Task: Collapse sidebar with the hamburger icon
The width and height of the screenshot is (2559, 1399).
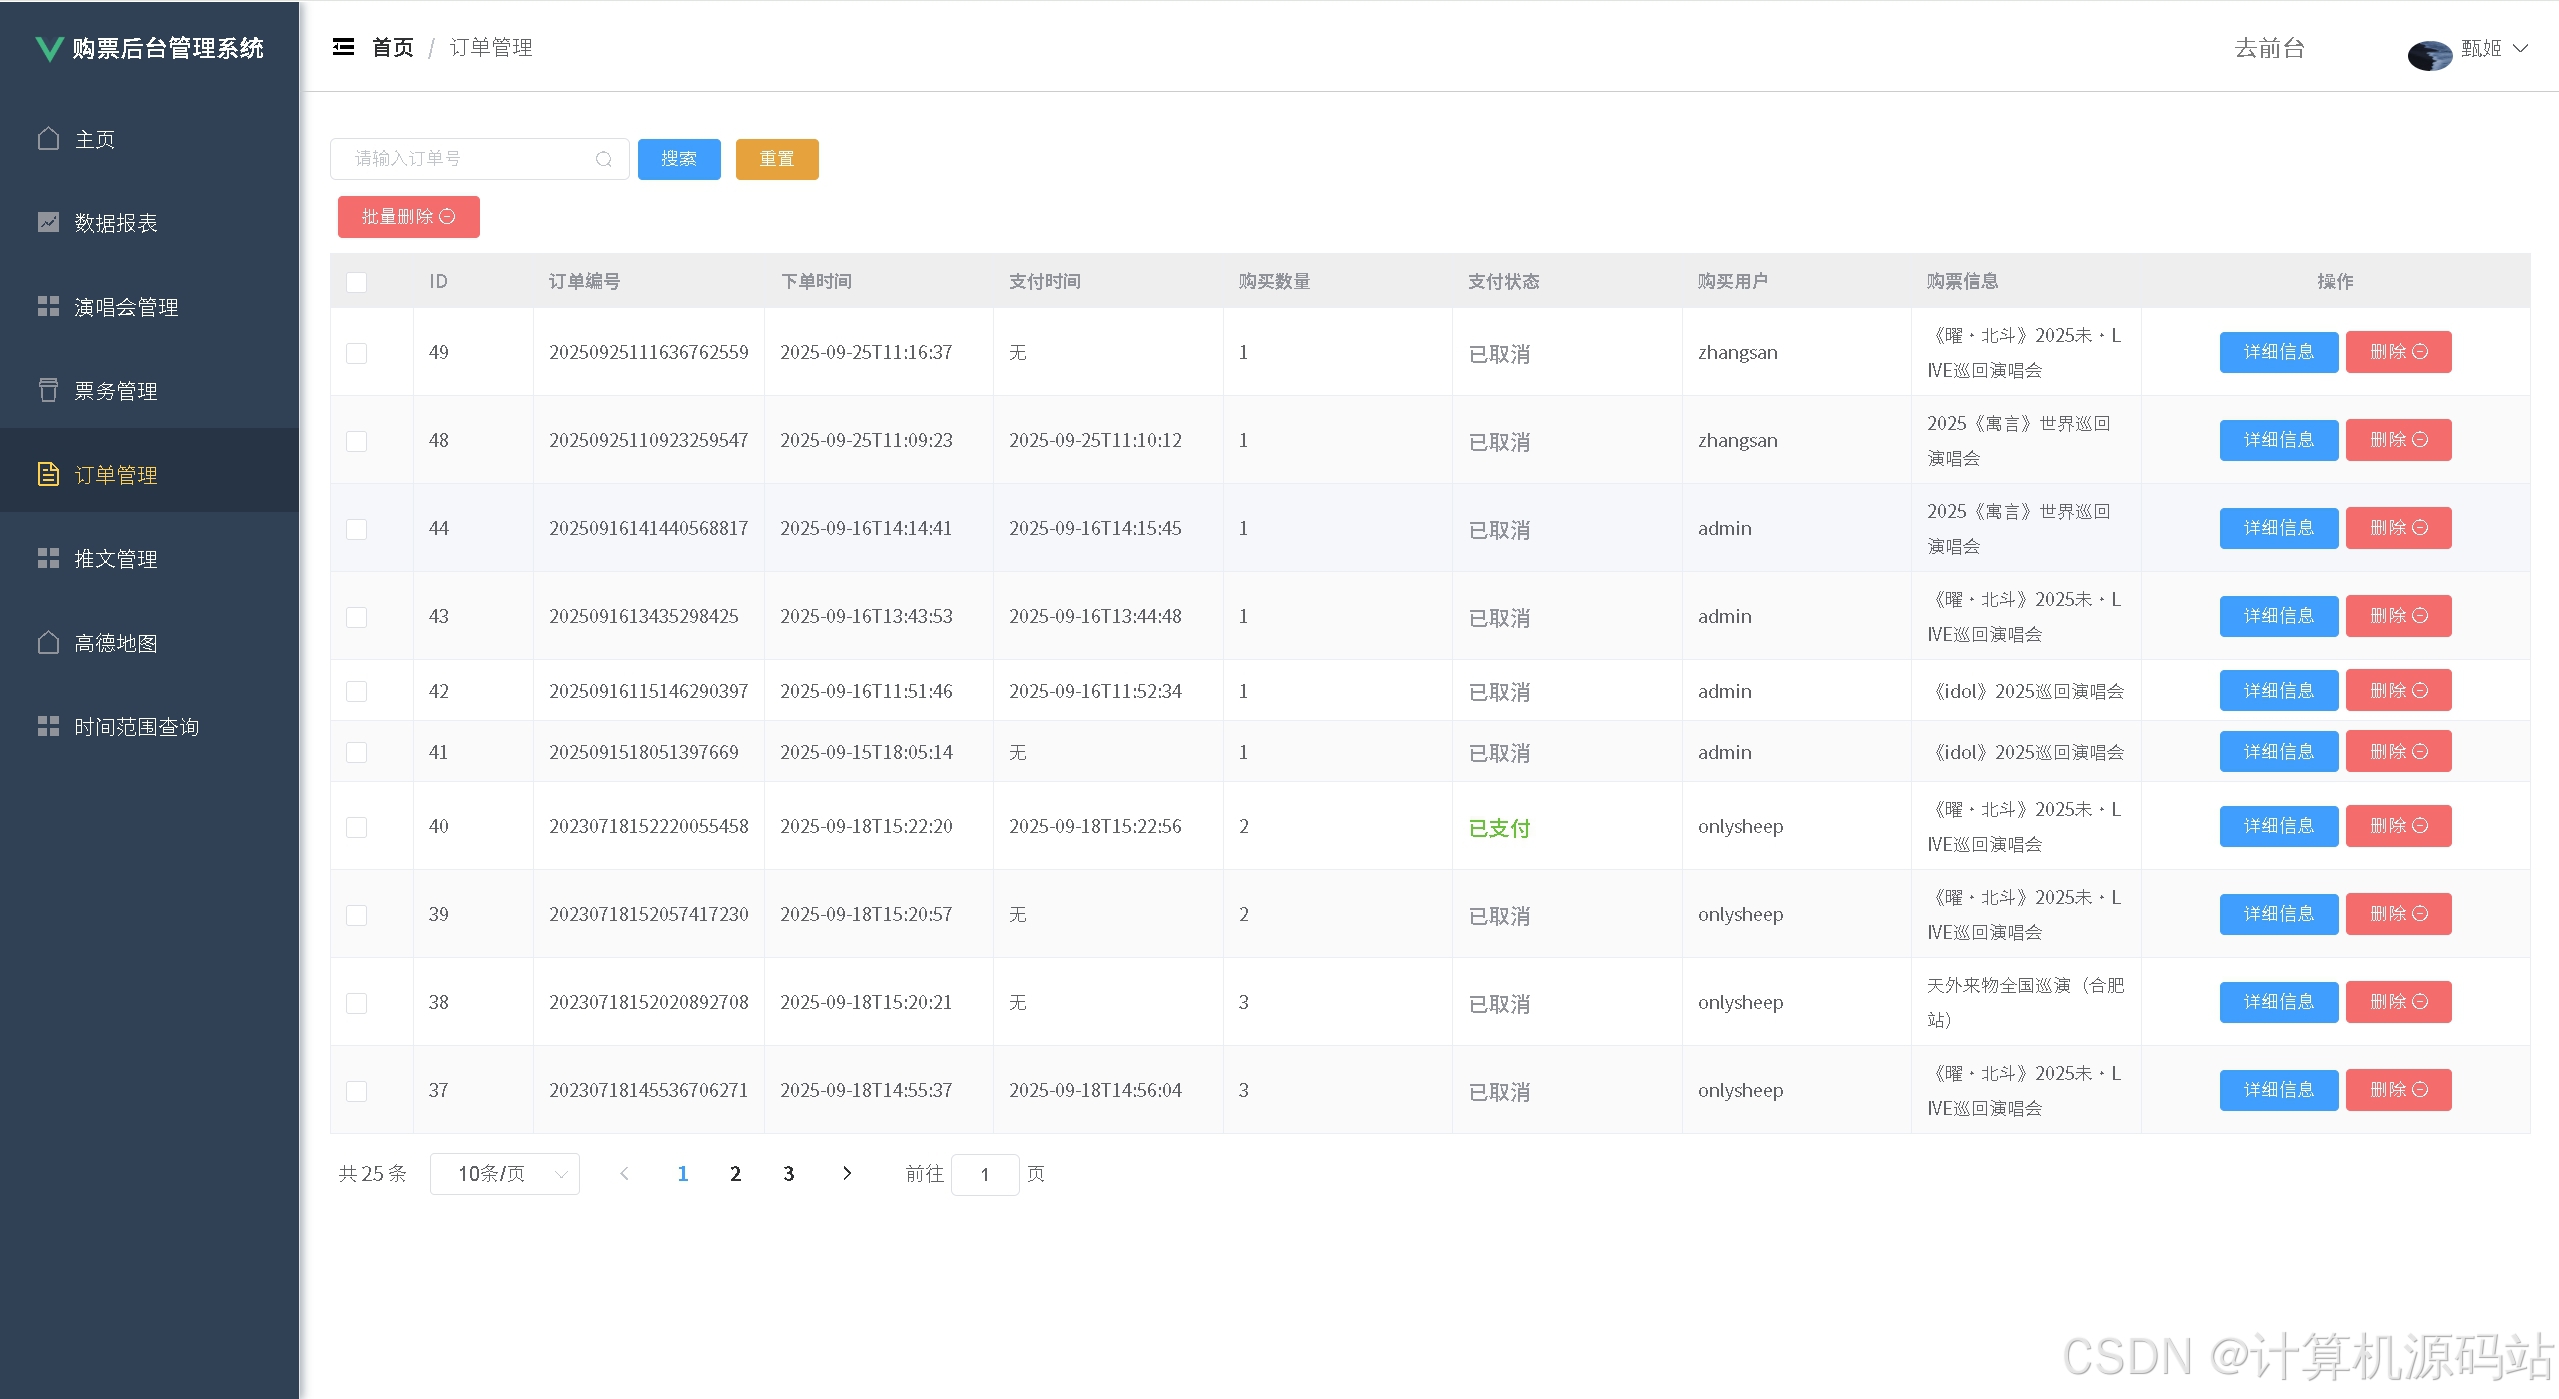Action: pos(343,47)
